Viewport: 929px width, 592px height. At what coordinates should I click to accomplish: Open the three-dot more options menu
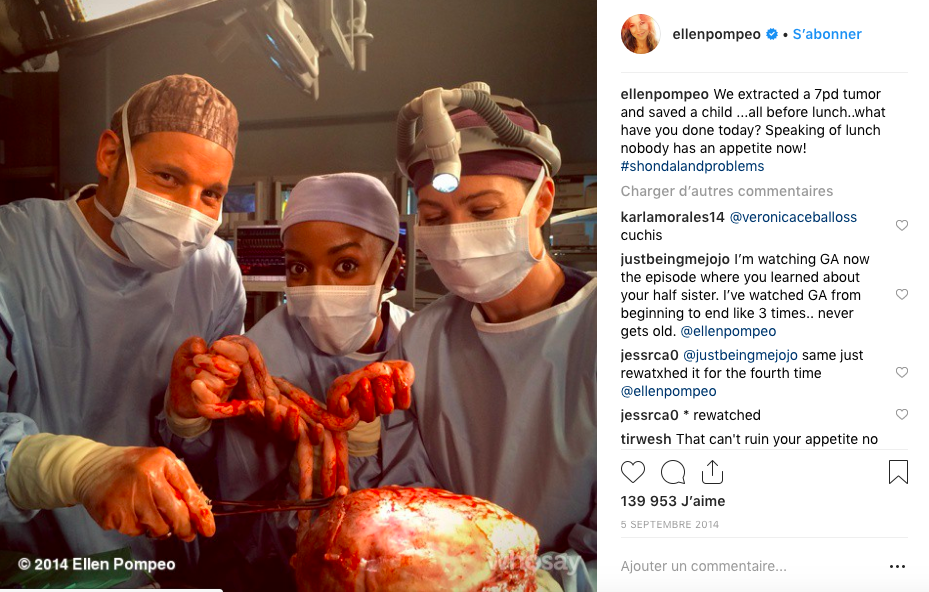(x=898, y=567)
